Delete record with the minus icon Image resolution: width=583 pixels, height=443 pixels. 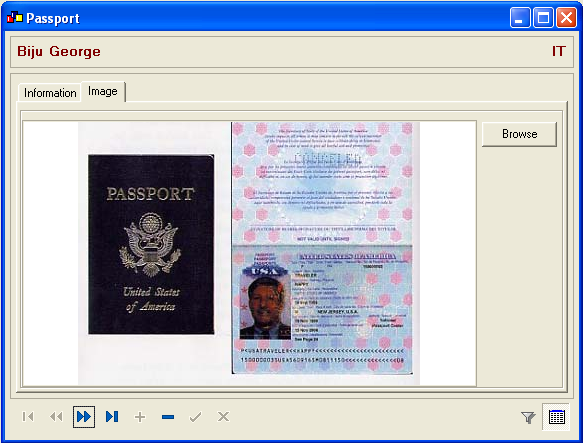pyautogui.click(x=168, y=417)
